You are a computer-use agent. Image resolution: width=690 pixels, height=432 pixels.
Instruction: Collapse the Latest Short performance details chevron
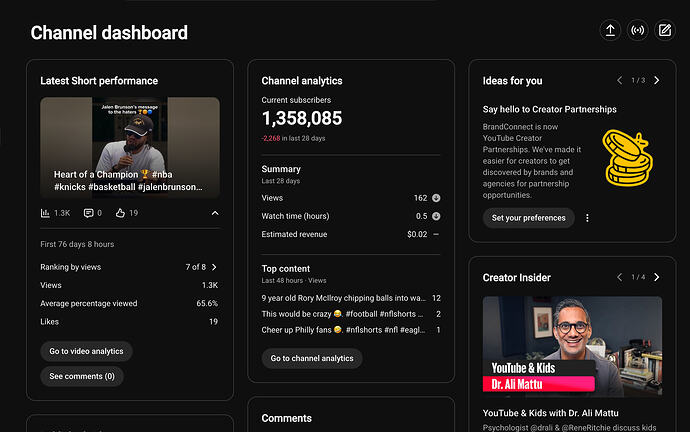click(x=215, y=213)
